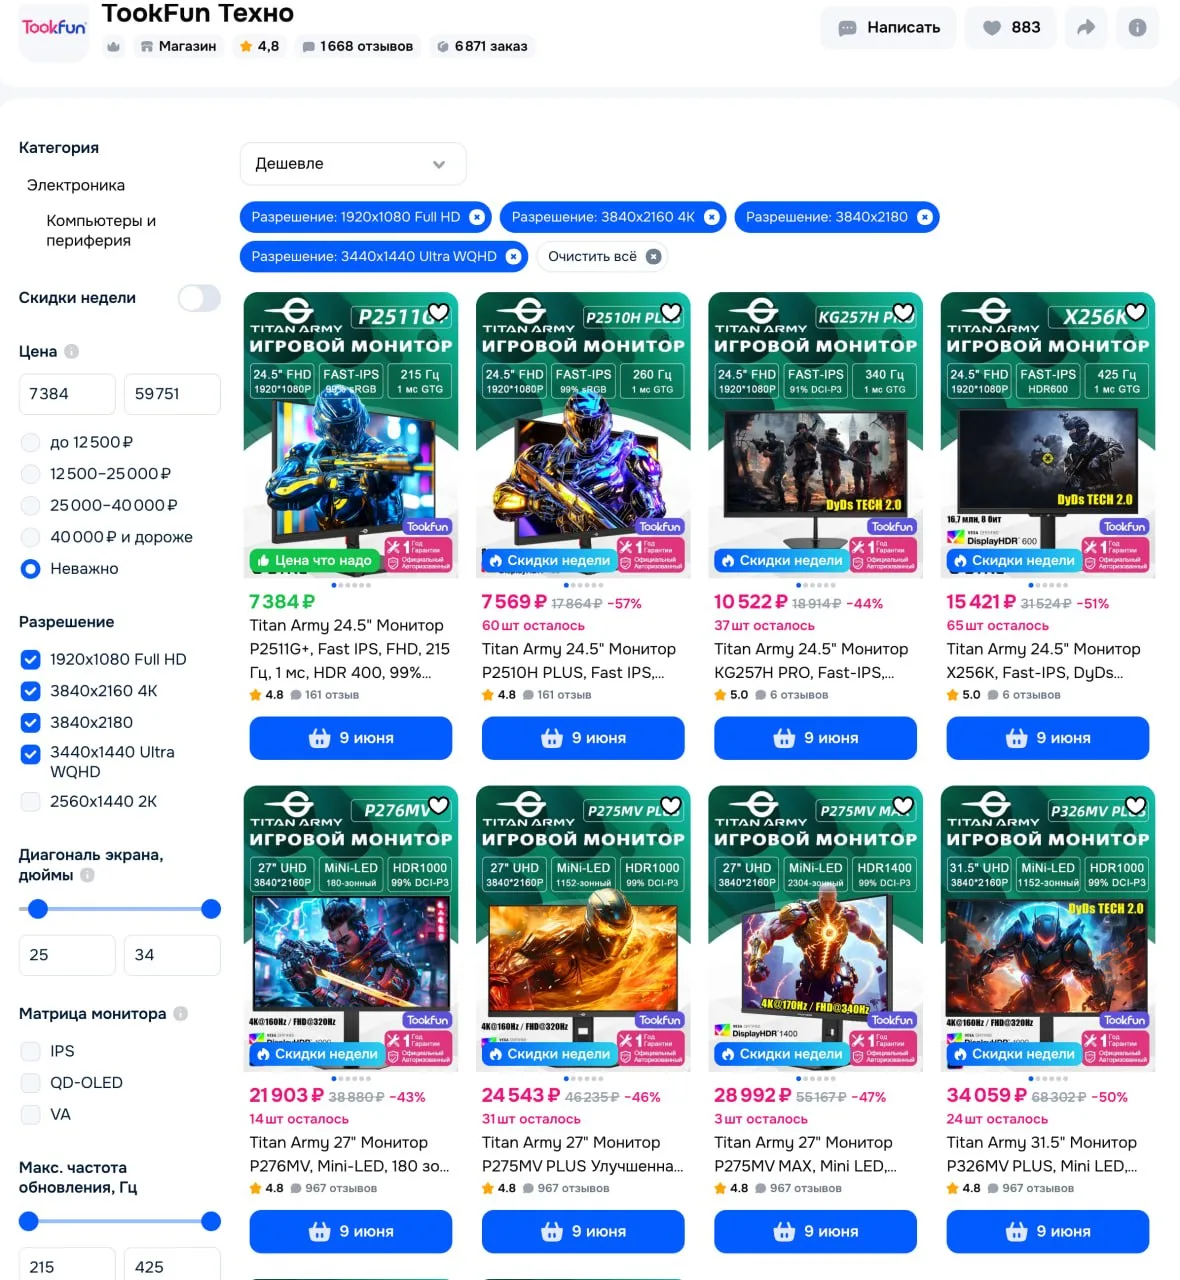Click the price info question icon
The image size is (1180, 1280).
pyautogui.click(x=72, y=352)
